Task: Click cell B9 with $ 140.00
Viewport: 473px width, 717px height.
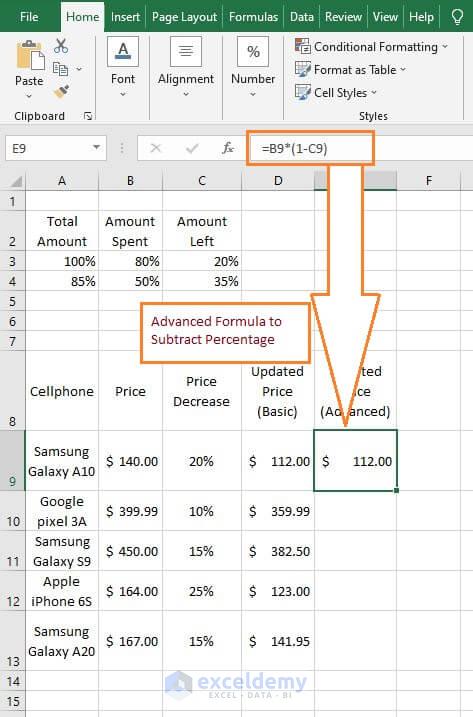Action: pyautogui.click(x=130, y=460)
